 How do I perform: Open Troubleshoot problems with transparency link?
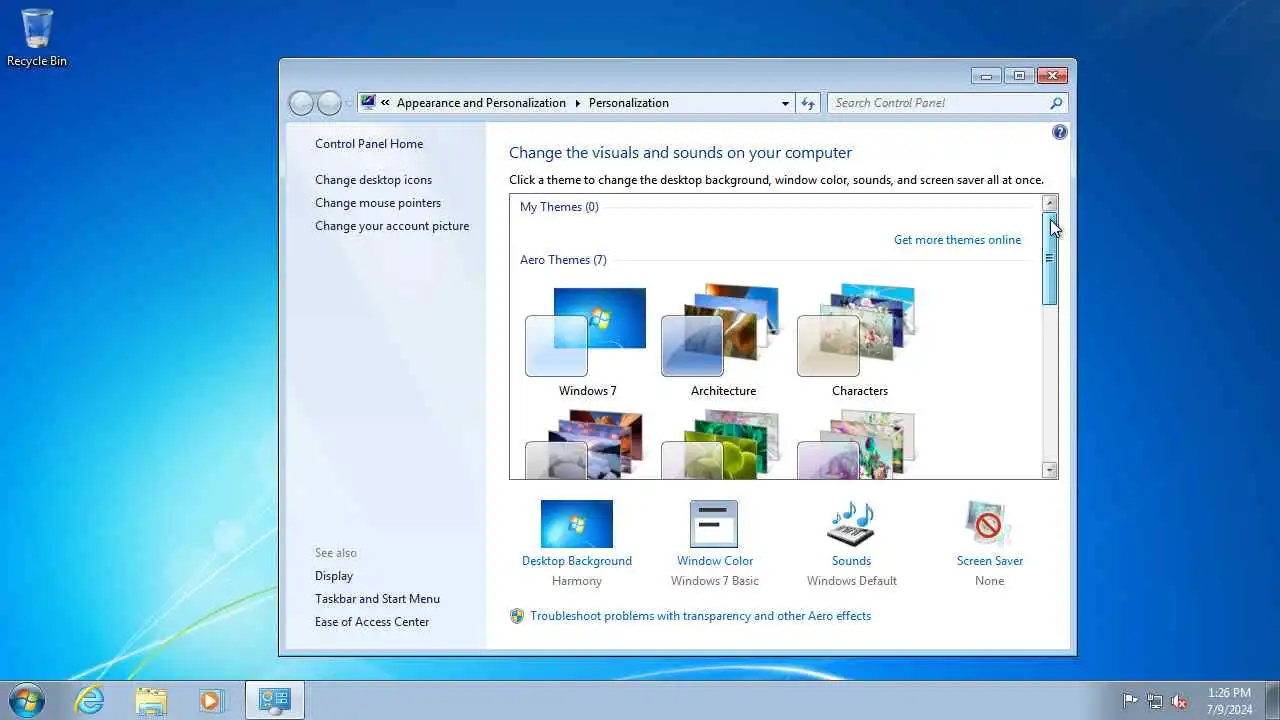point(700,616)
